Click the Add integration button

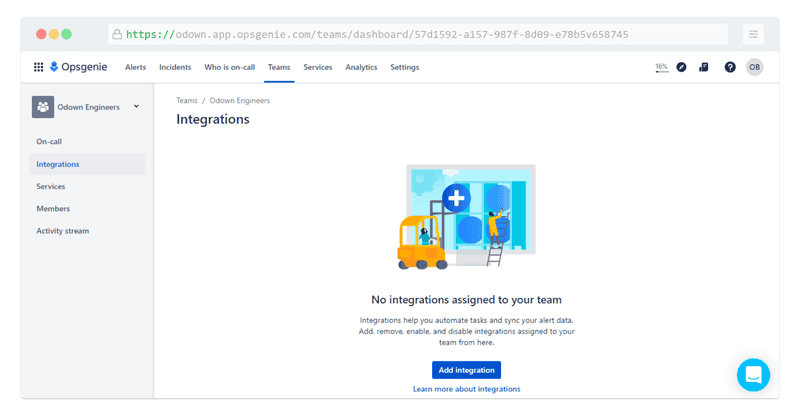466,370
